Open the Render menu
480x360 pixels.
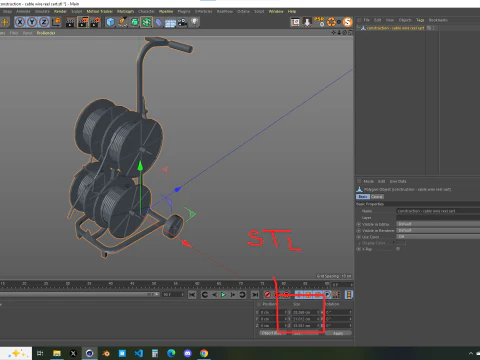point(60,11)
